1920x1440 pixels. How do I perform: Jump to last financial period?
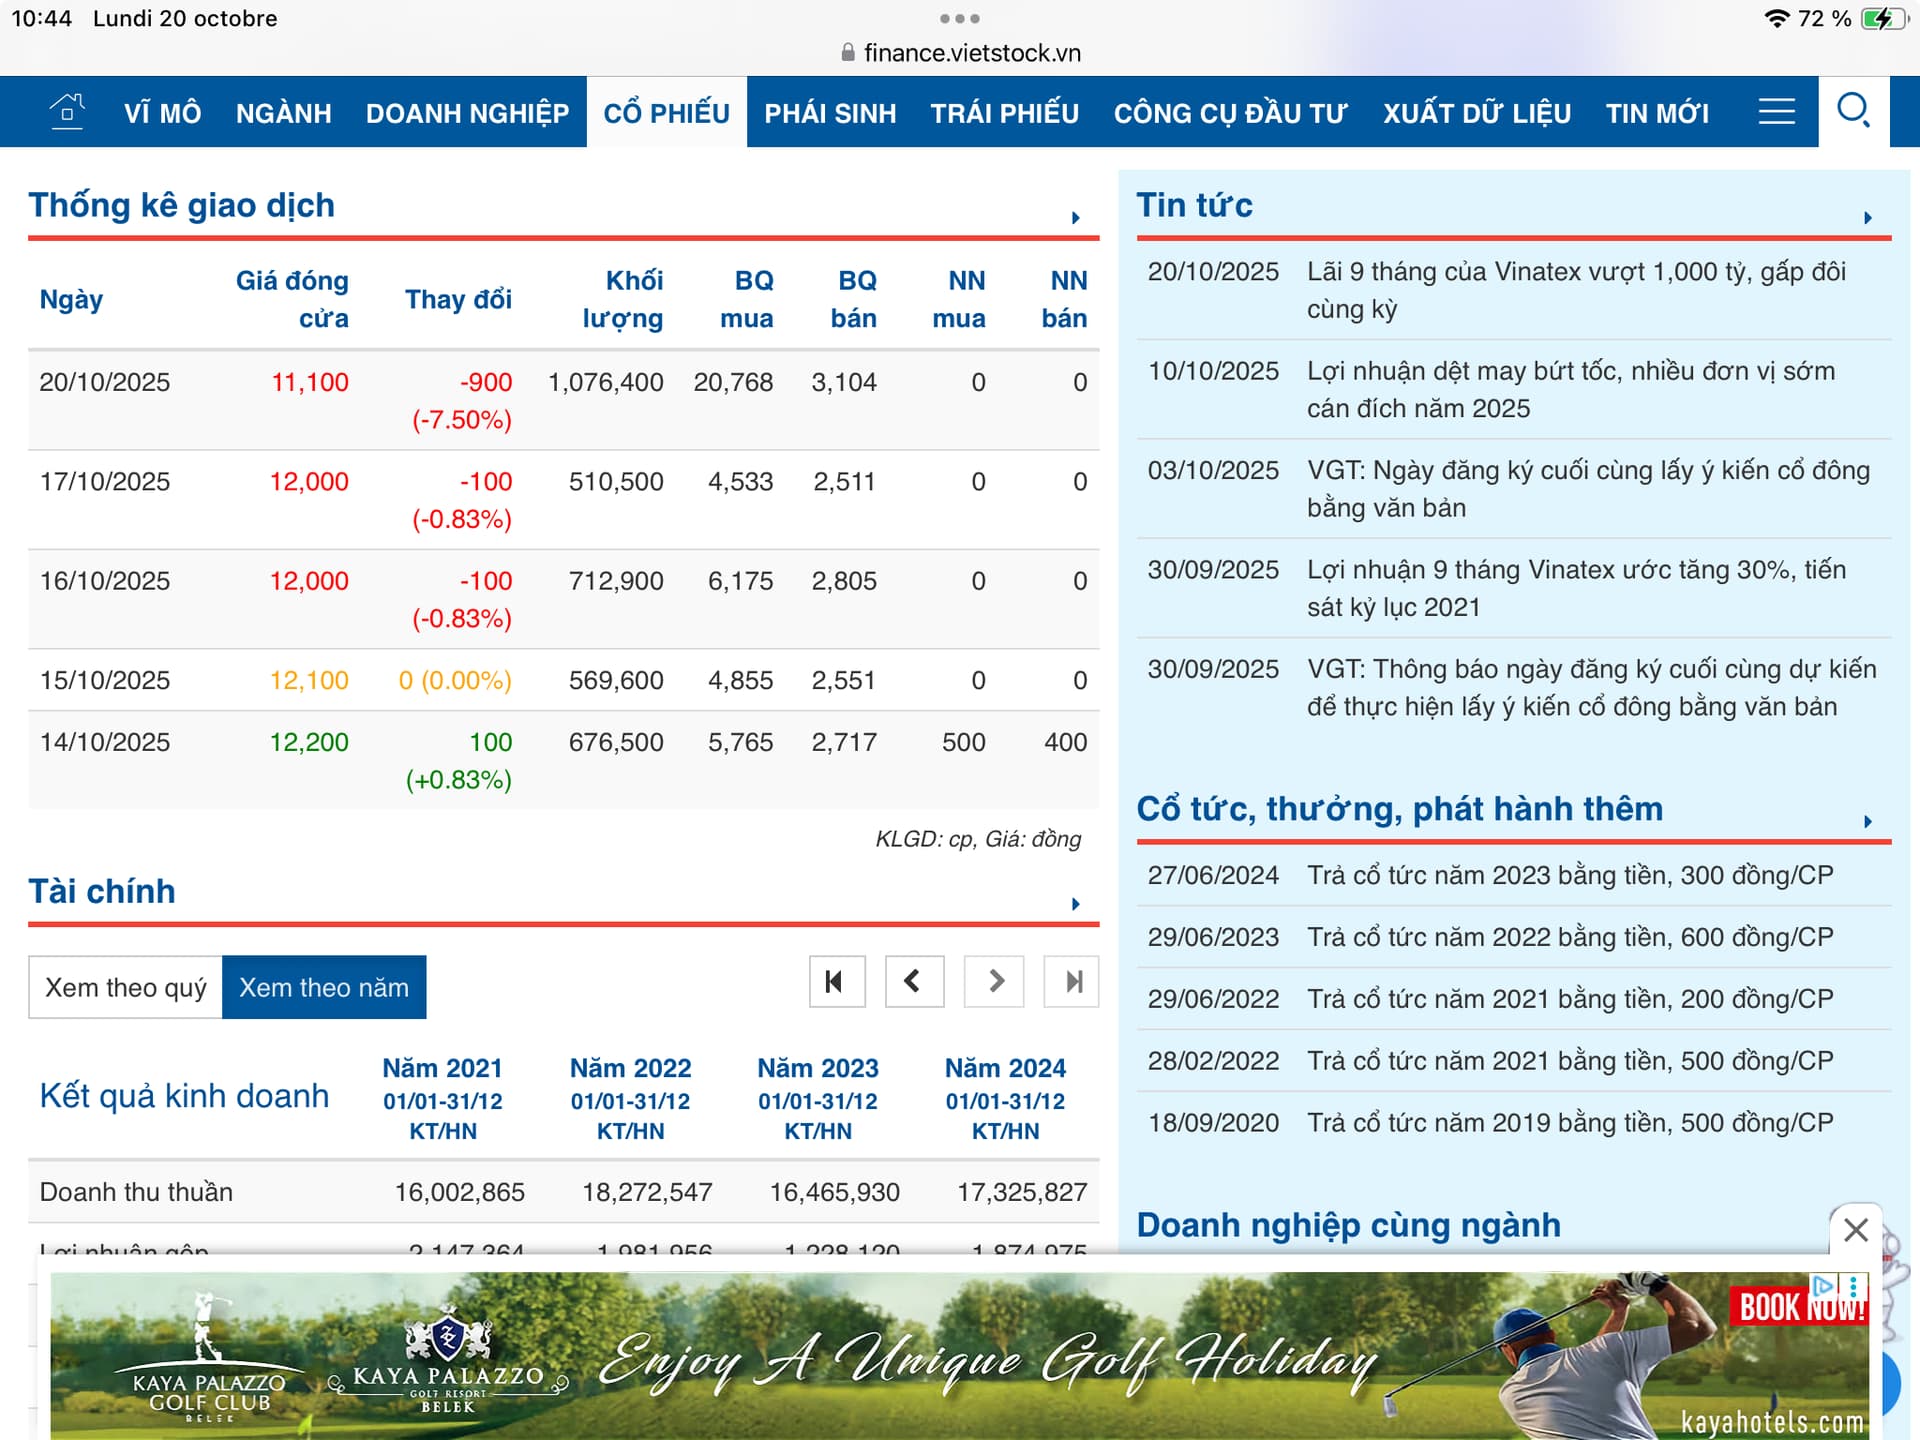pyautogui.click(x=1072, y=981)
